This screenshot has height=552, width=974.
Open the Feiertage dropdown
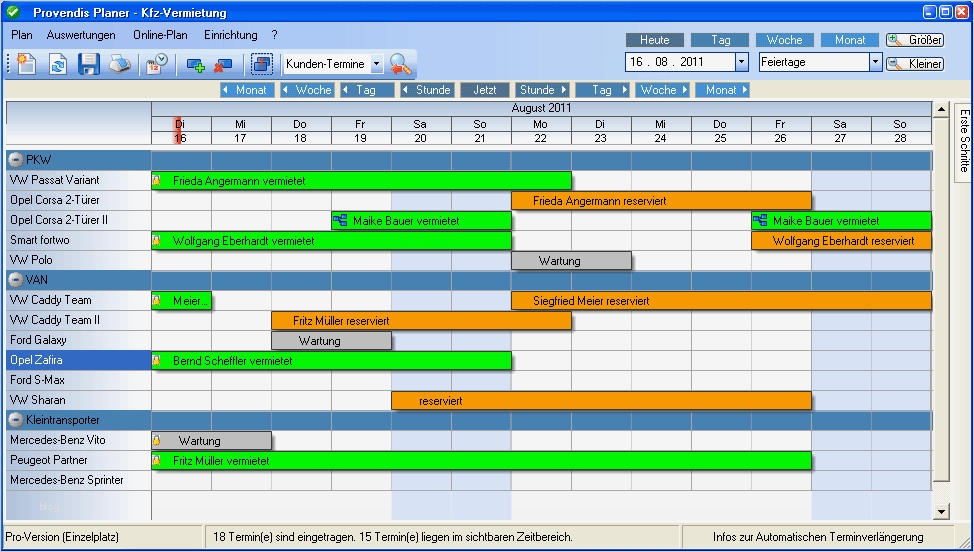coord(875,61)
